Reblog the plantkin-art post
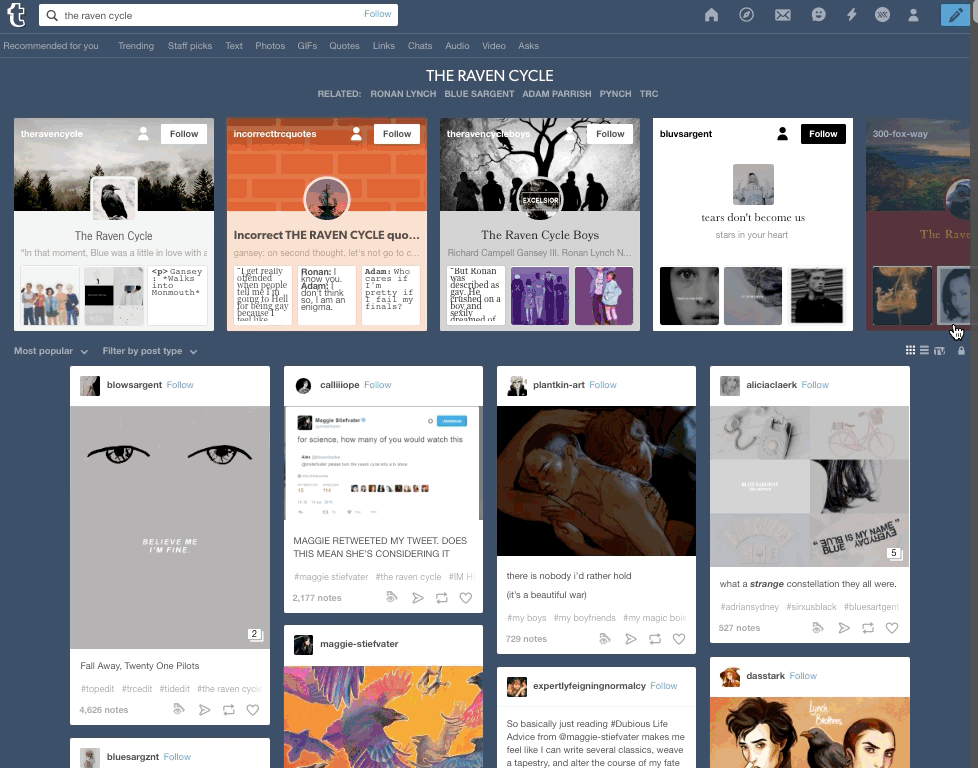The height and width of the screenshot is (768, 978). [655, 639]
